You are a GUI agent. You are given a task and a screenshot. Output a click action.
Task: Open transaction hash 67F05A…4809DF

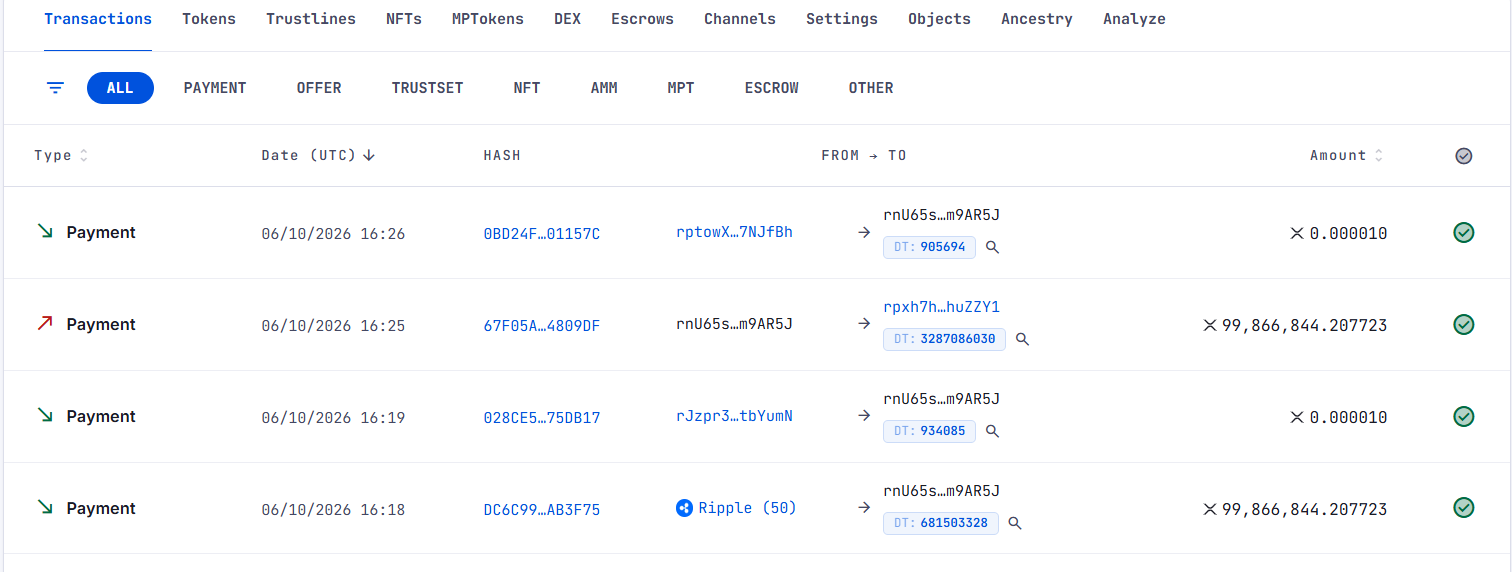(542, 326)
